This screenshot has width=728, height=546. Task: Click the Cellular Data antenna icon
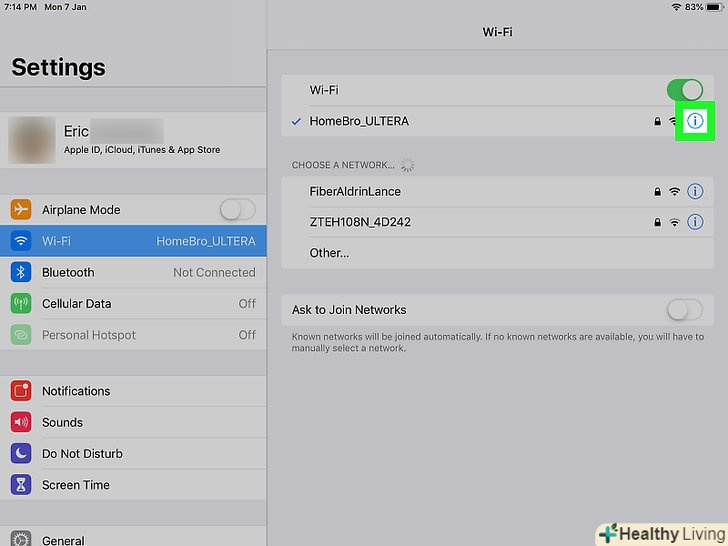click(21, 304)
